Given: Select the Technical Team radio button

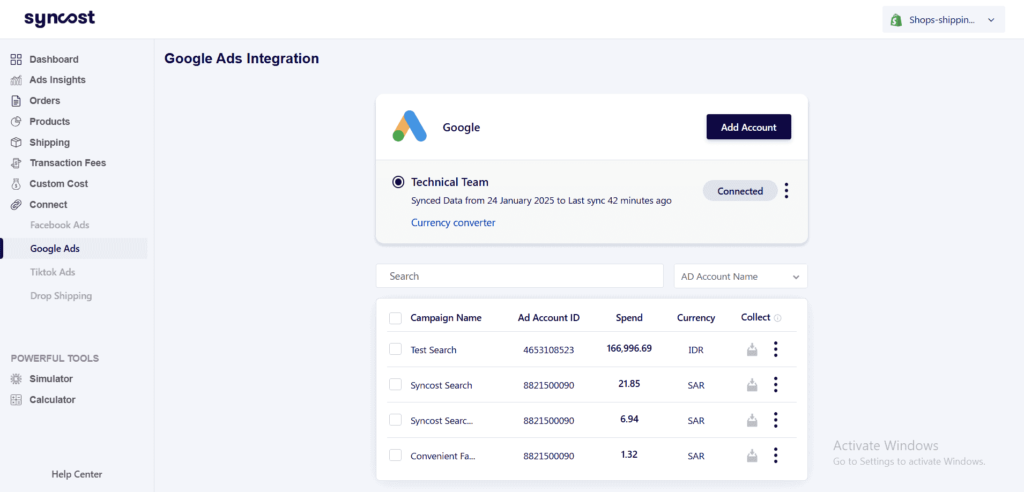Looking at the screenshot, I should click(398, 182).
